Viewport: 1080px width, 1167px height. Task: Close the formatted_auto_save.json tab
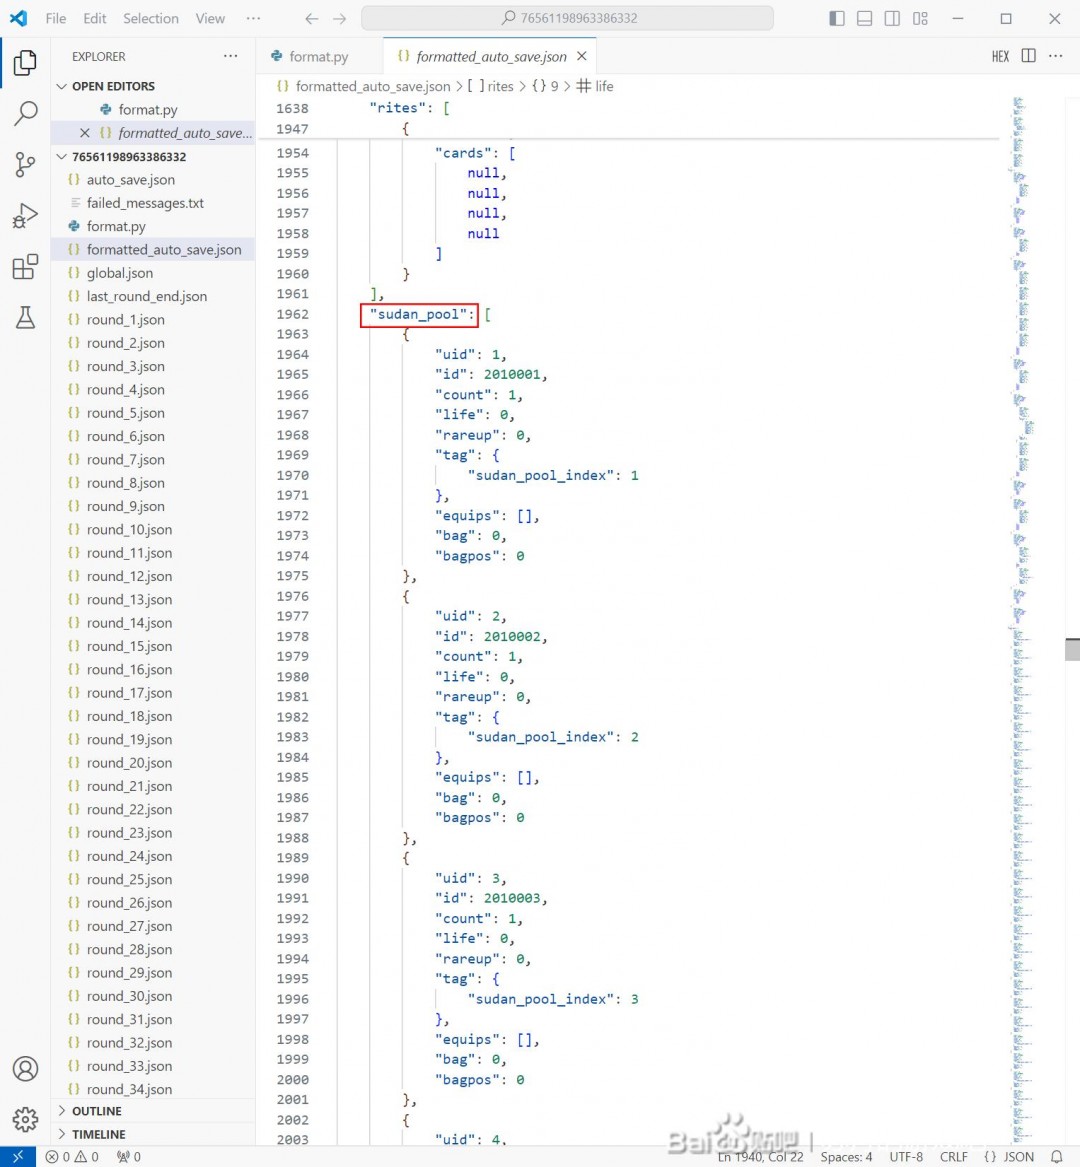[582, 57]
